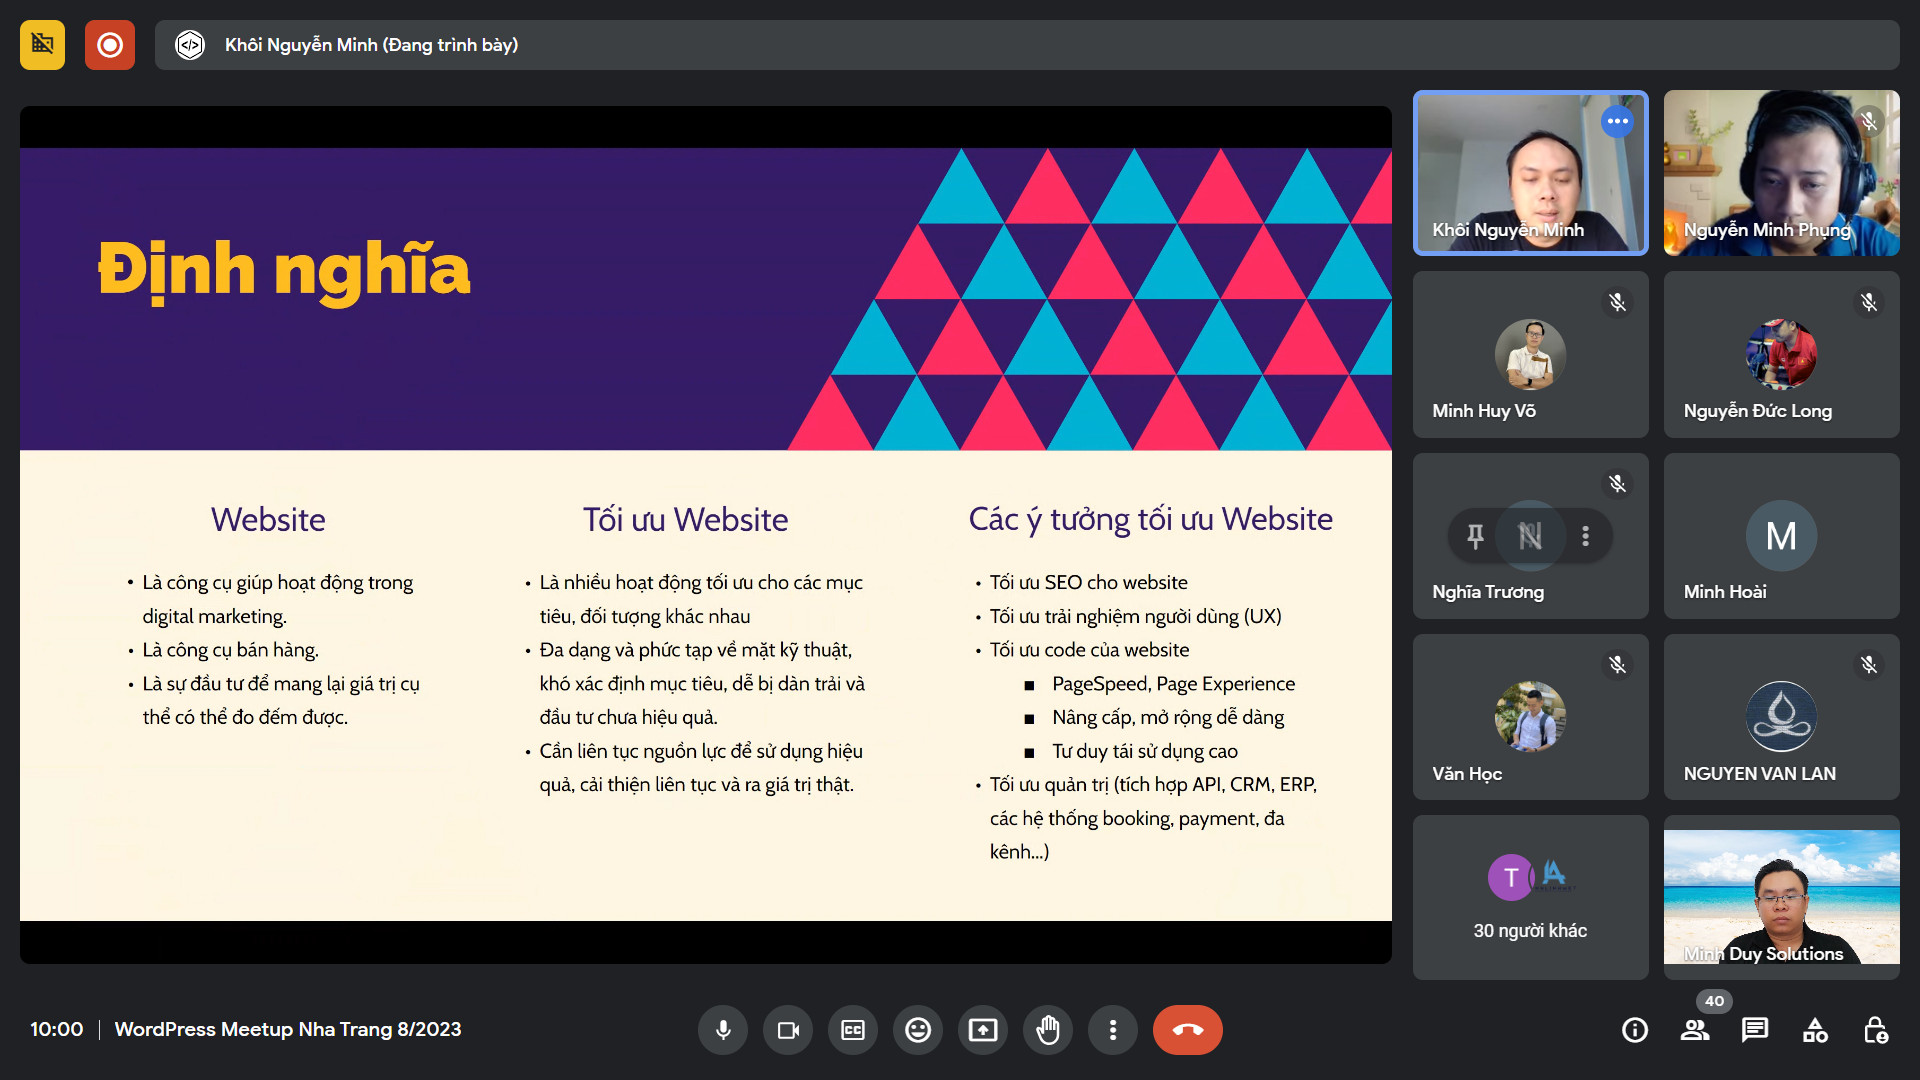Open options on Khôi Nguyễn Minh tile
Image resolution: width=1920 pixels, height=1080 pixels.
(x=1617, y=121)
